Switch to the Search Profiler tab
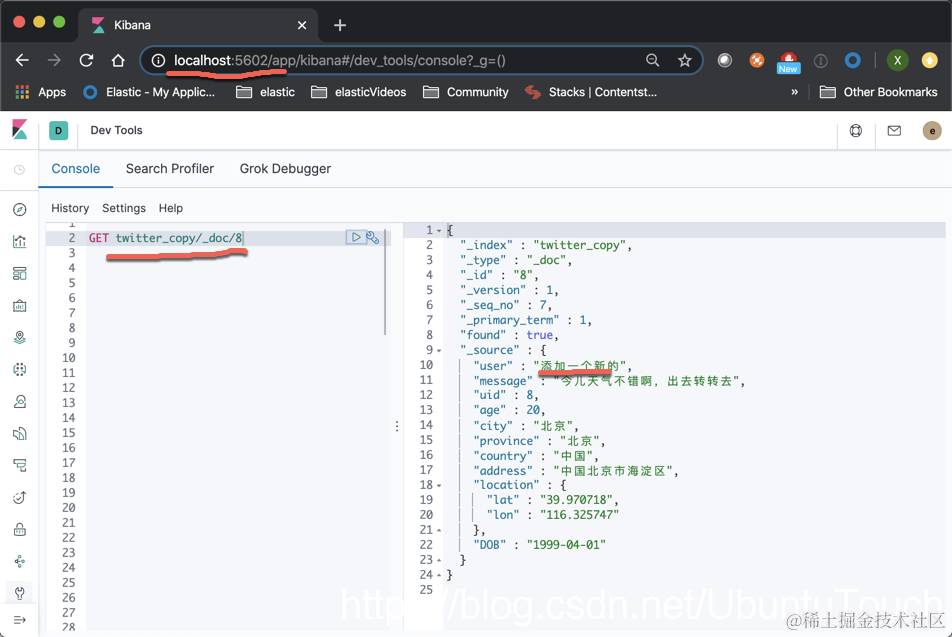This screenshot has width=952, height=637. click(x=170, y=169)
